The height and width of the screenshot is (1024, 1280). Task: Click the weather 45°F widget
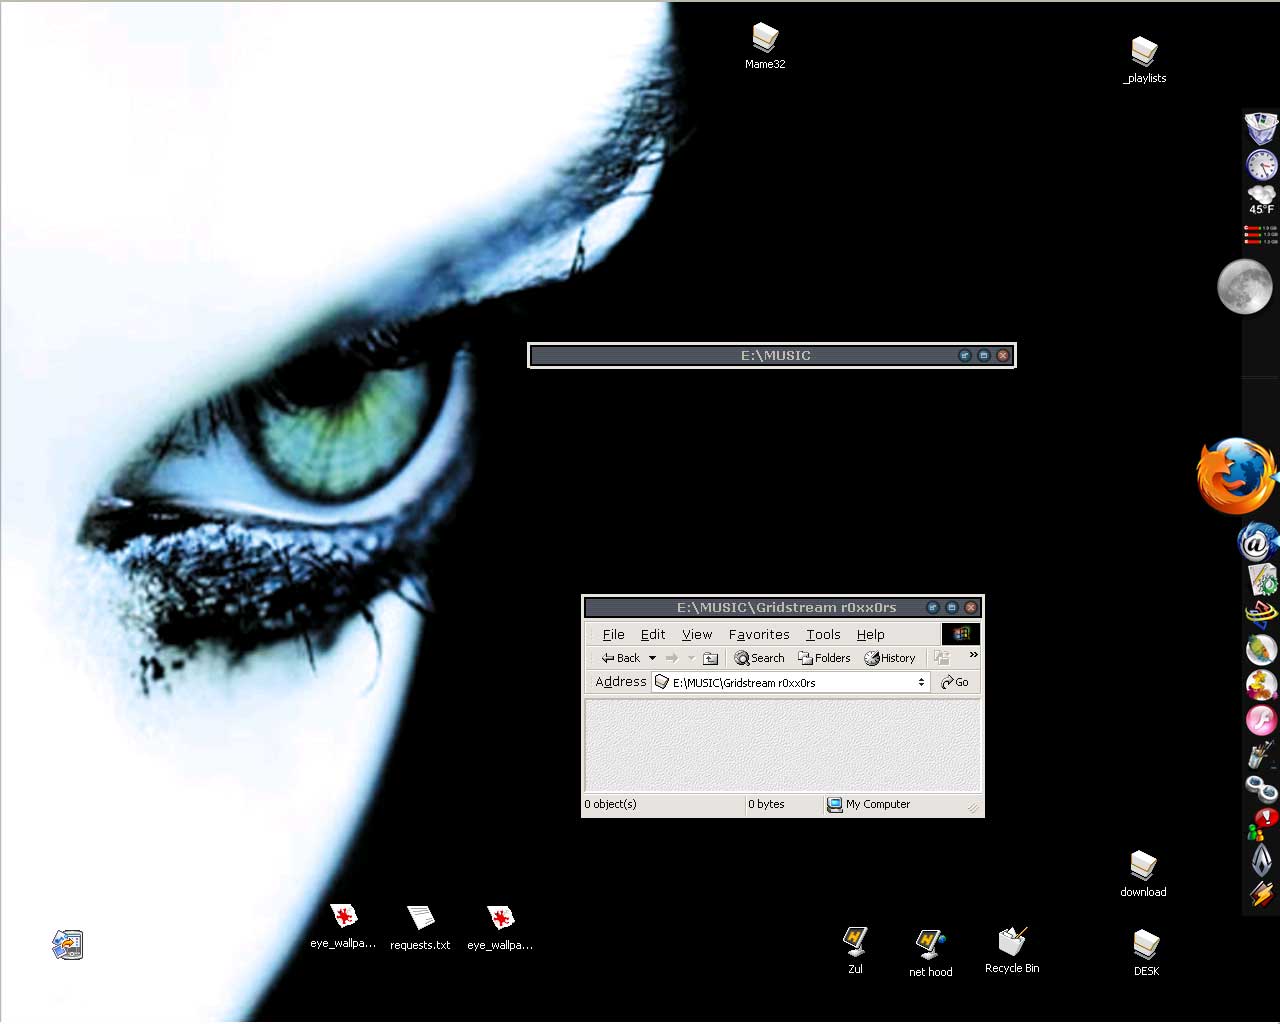tap(1261, 200)
